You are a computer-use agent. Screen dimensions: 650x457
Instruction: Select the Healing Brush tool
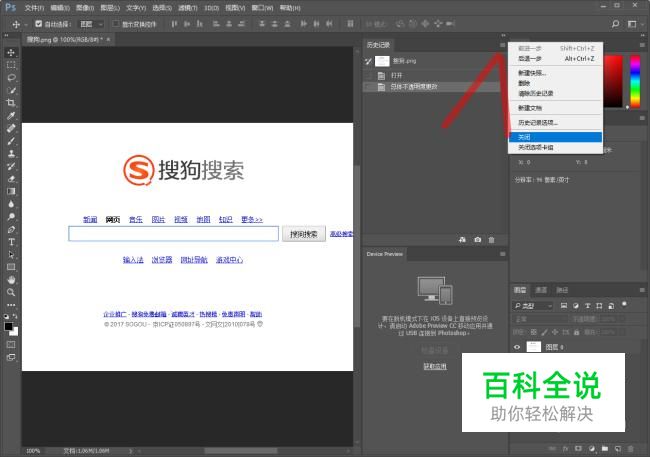[11, 128]
